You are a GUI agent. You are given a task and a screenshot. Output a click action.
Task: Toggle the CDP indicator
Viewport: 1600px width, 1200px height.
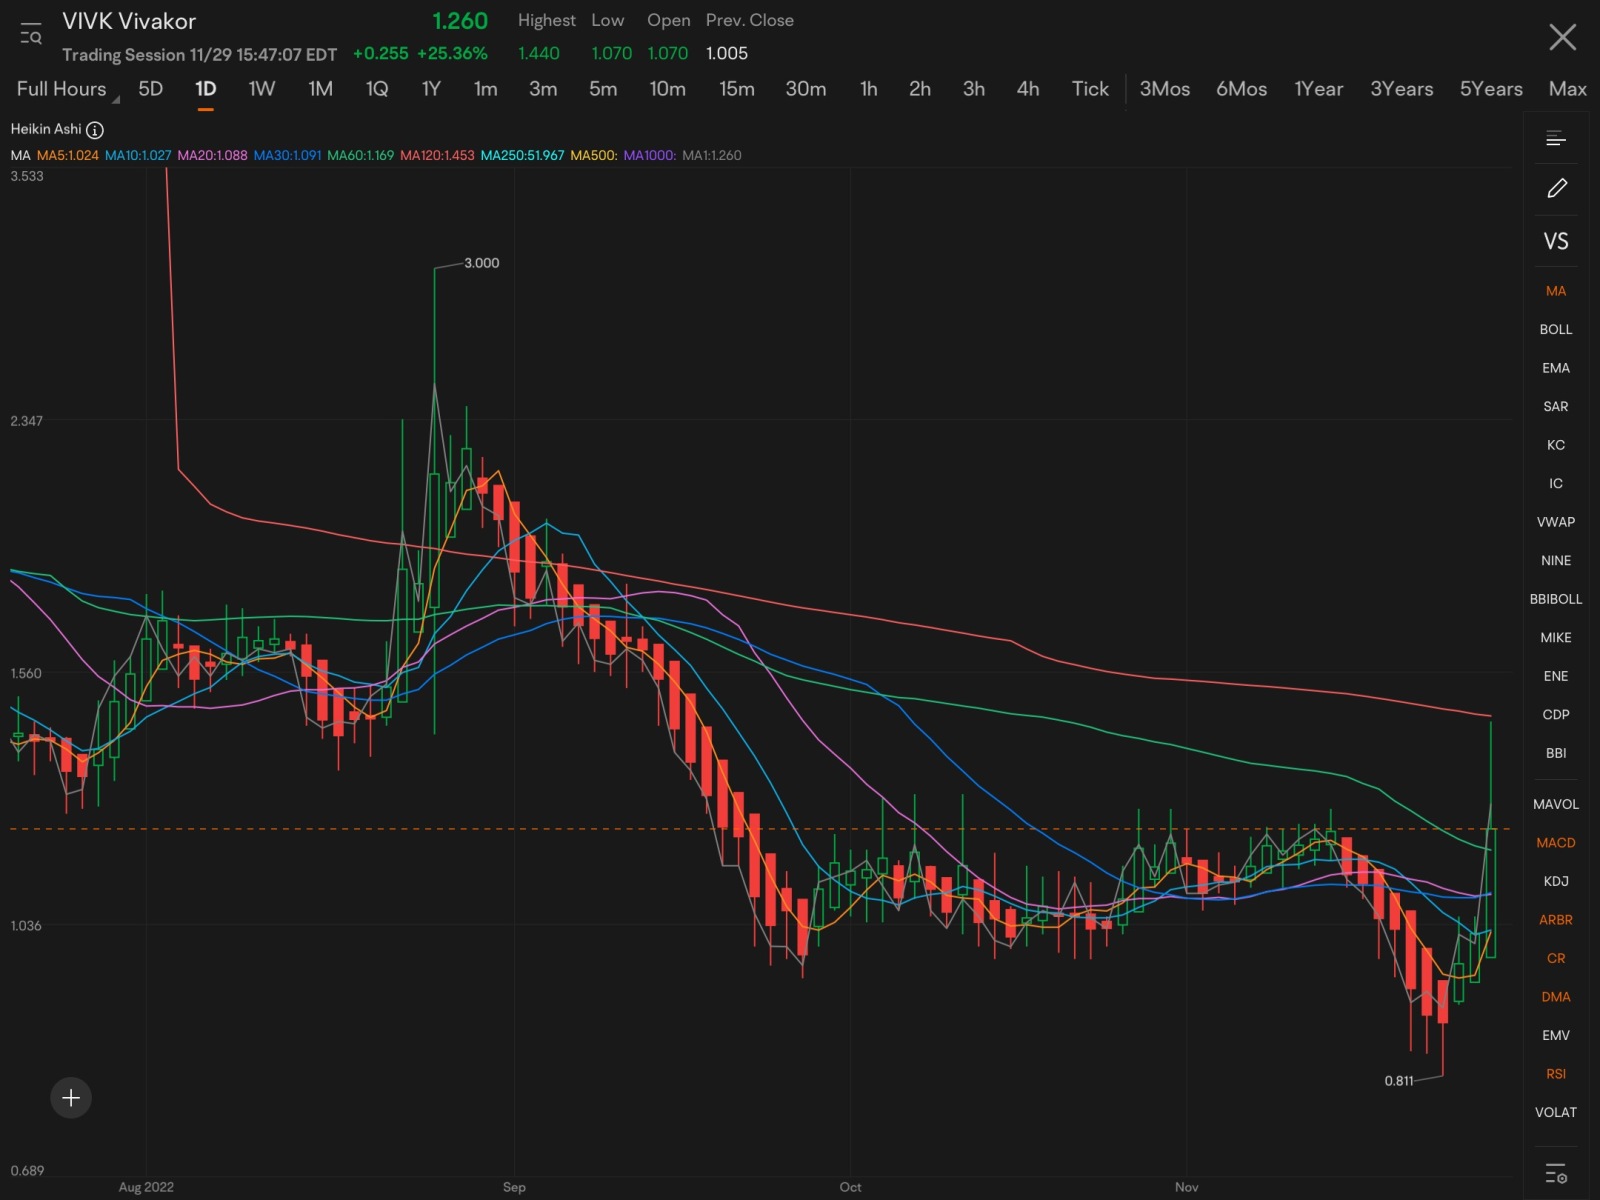(1555, 715)
